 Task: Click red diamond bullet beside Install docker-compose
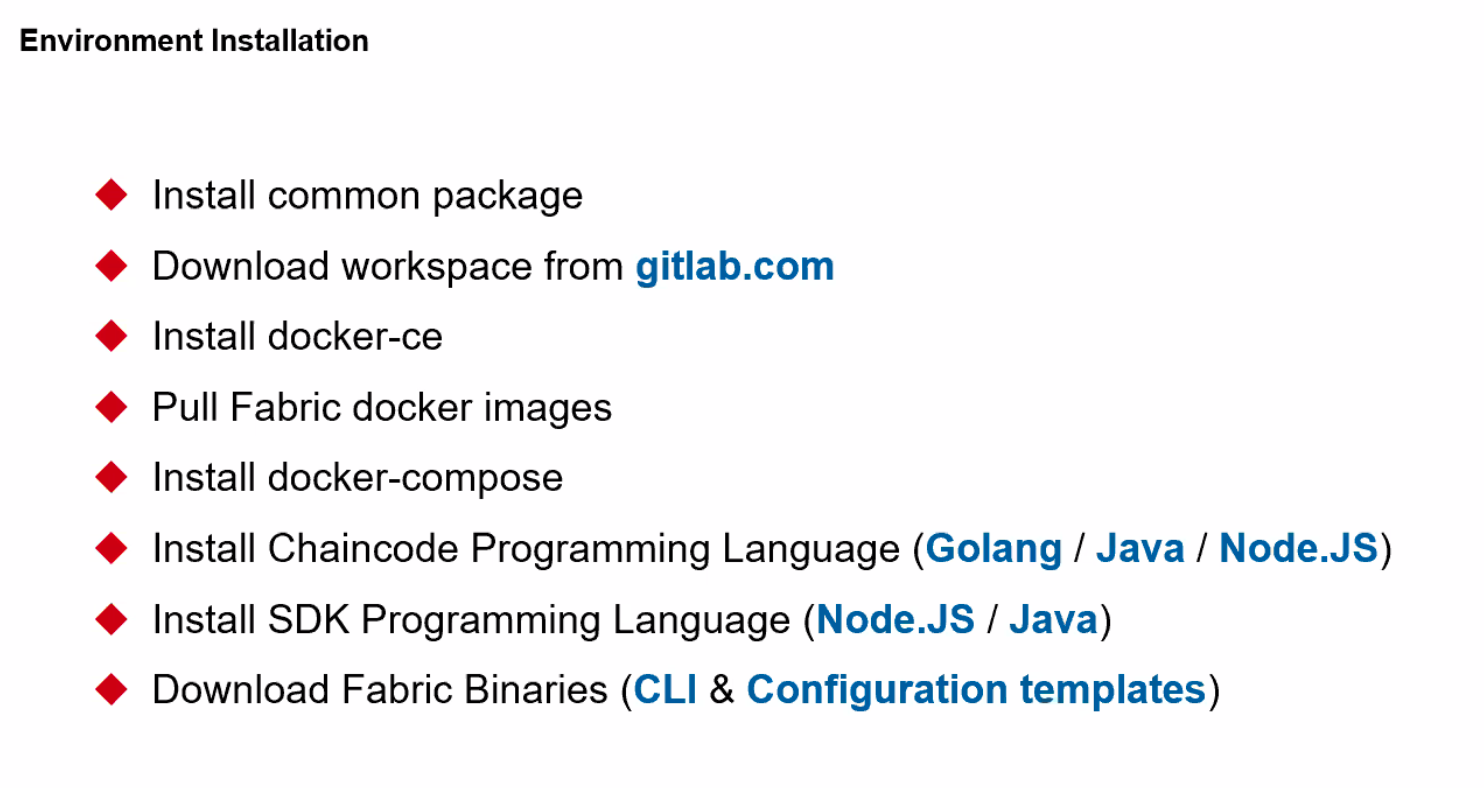click(x=111, y=477)
